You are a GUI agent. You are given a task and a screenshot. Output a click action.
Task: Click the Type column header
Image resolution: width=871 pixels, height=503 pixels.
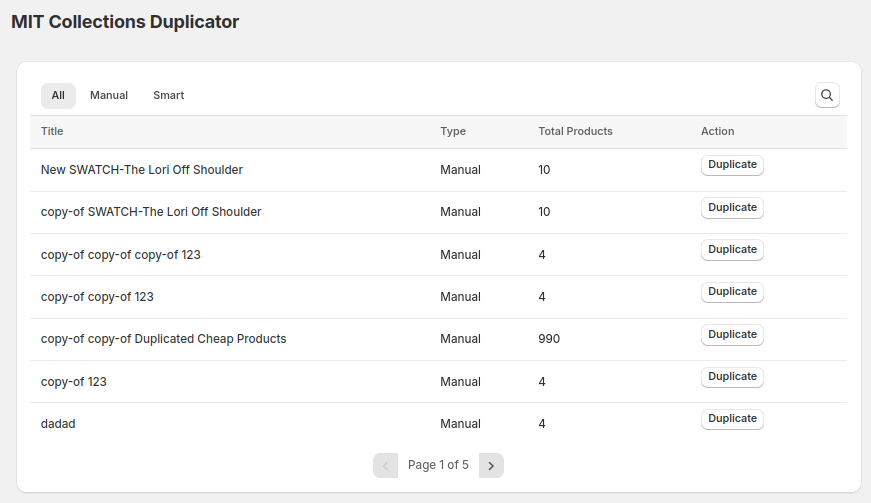[x=453, y=132]
